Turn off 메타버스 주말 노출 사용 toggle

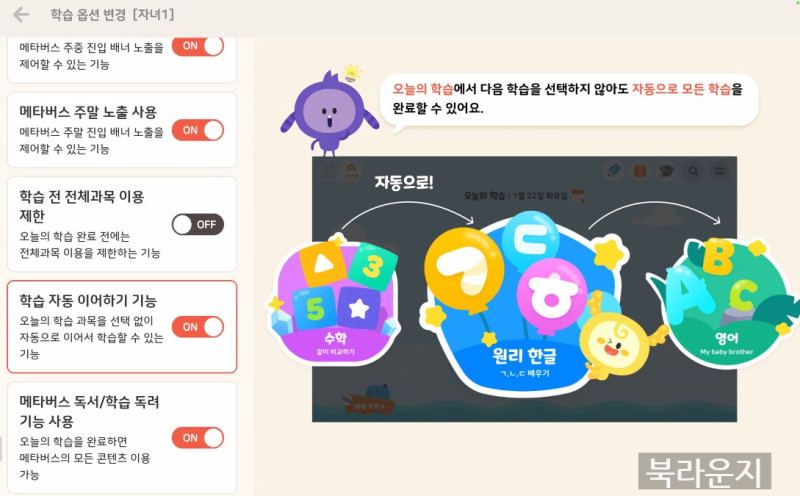pyautogui.click(x=198, y=130)
